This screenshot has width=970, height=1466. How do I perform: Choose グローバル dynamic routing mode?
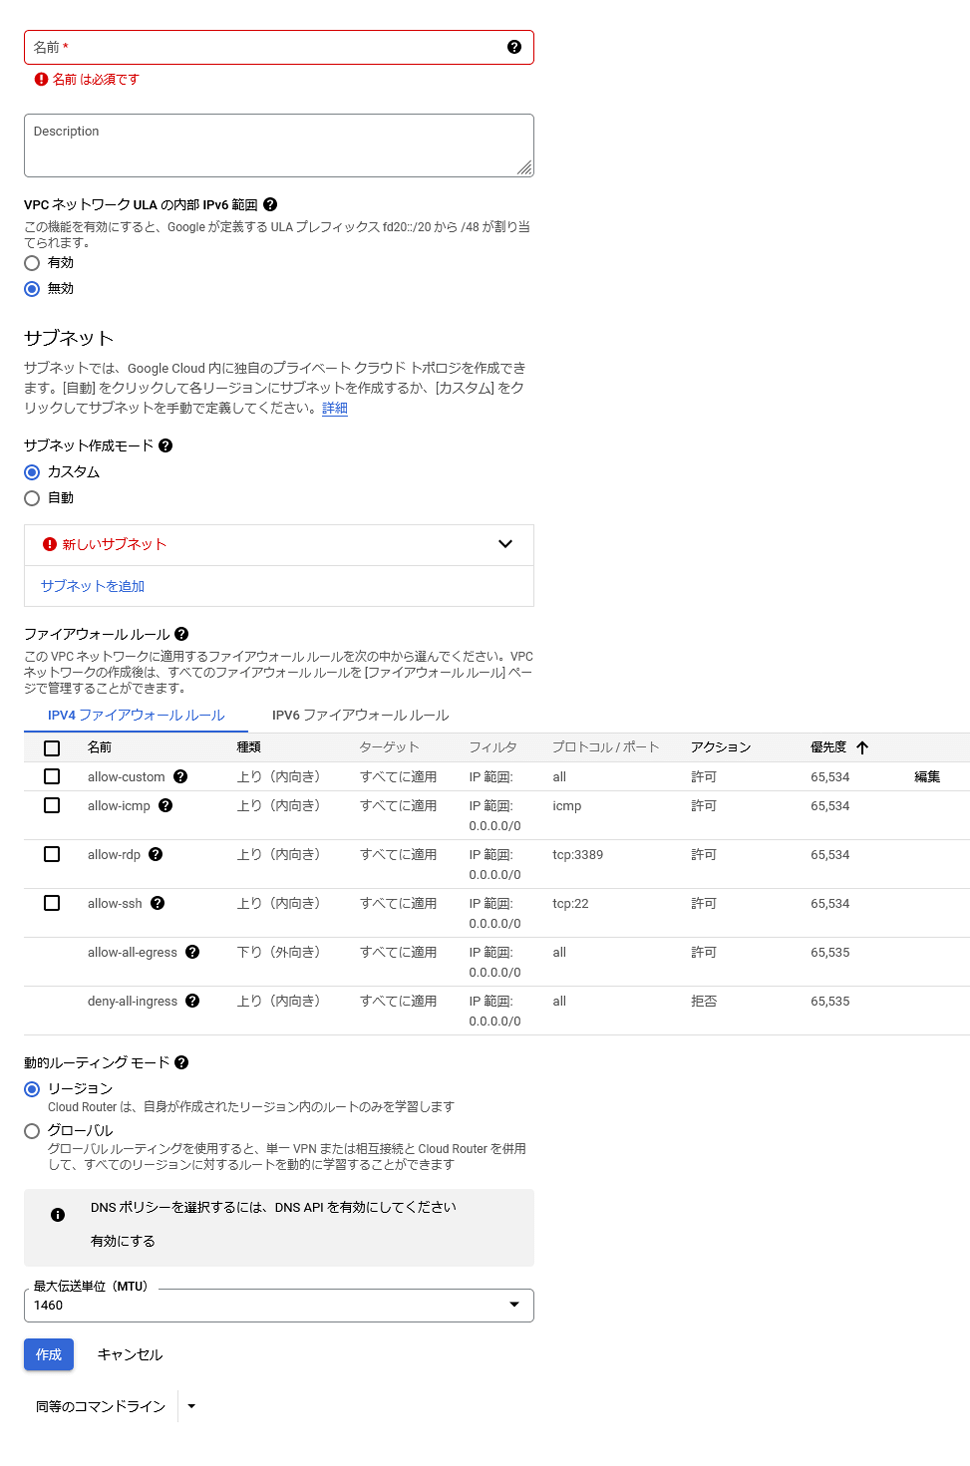32,1131
